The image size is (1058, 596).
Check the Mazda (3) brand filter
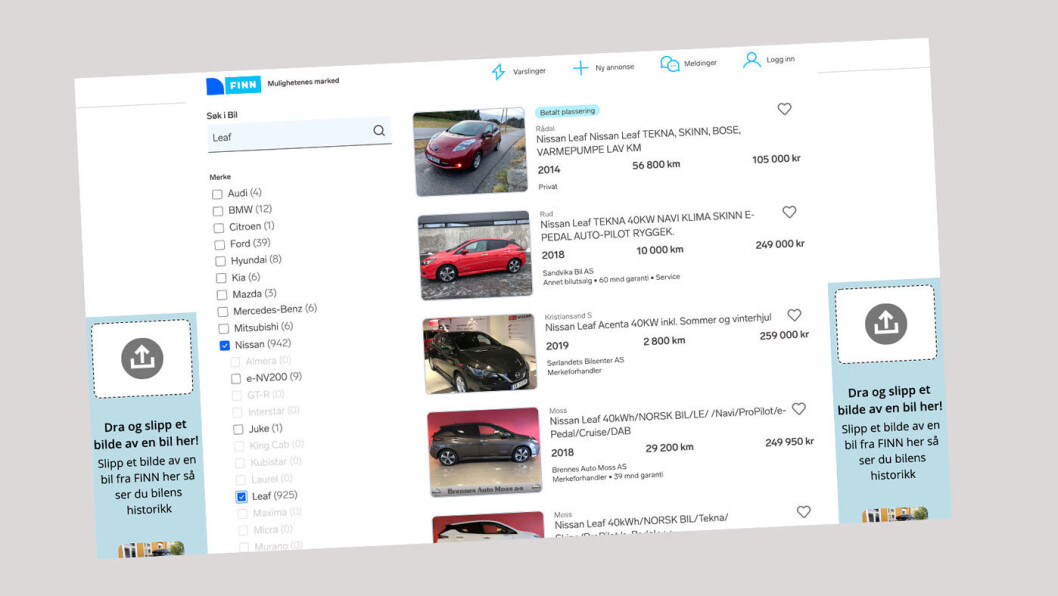pyautogui.click(x=222, y=295)
